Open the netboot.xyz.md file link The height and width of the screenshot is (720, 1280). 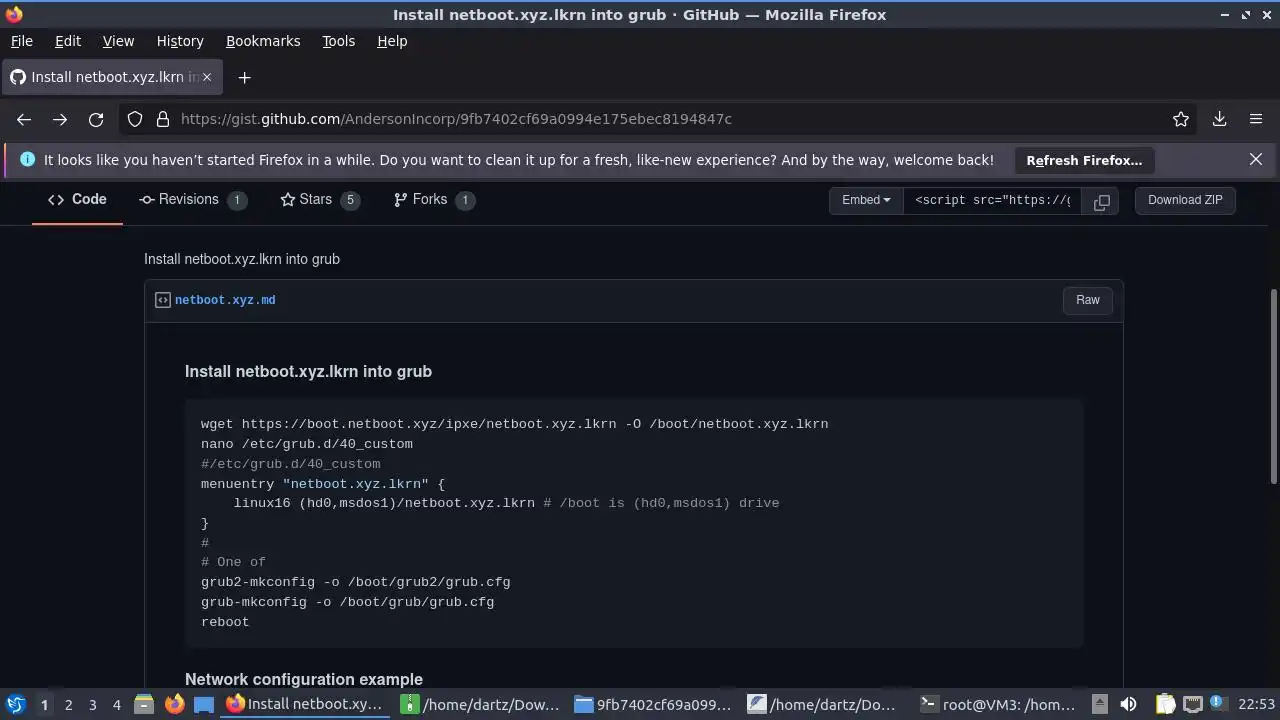[x=225, y=300]
